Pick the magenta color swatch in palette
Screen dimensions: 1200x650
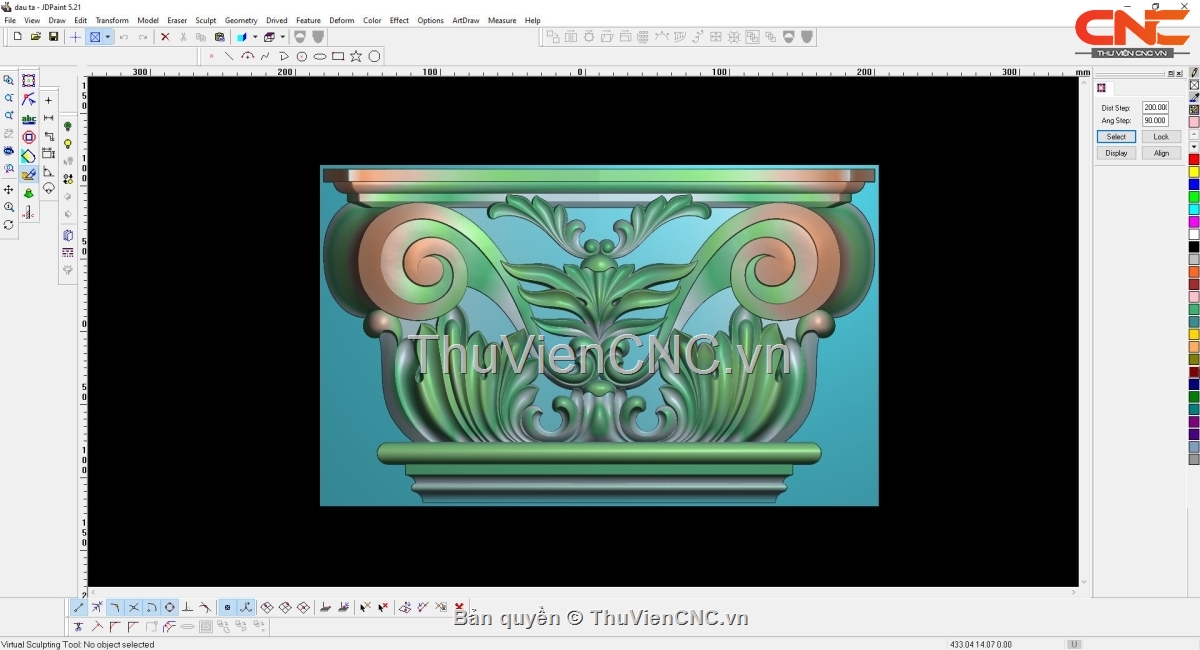pos(1194,222)
